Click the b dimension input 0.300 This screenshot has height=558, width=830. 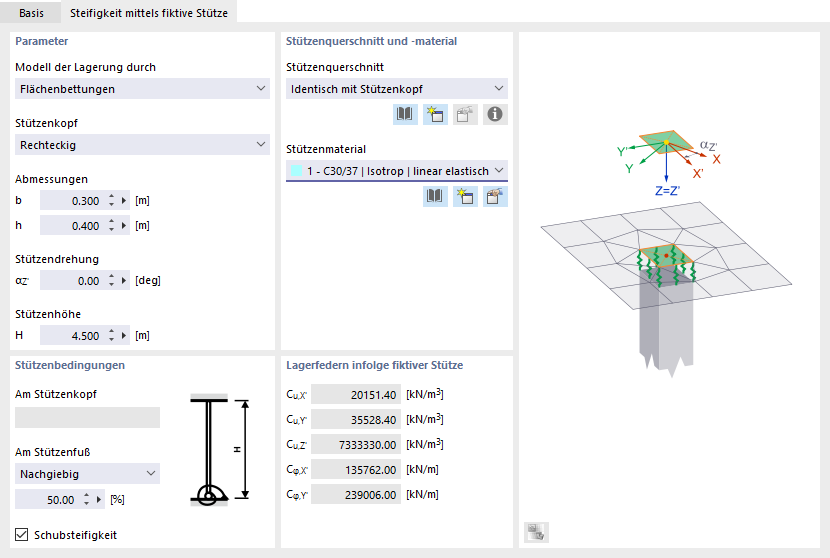[72, 201]
